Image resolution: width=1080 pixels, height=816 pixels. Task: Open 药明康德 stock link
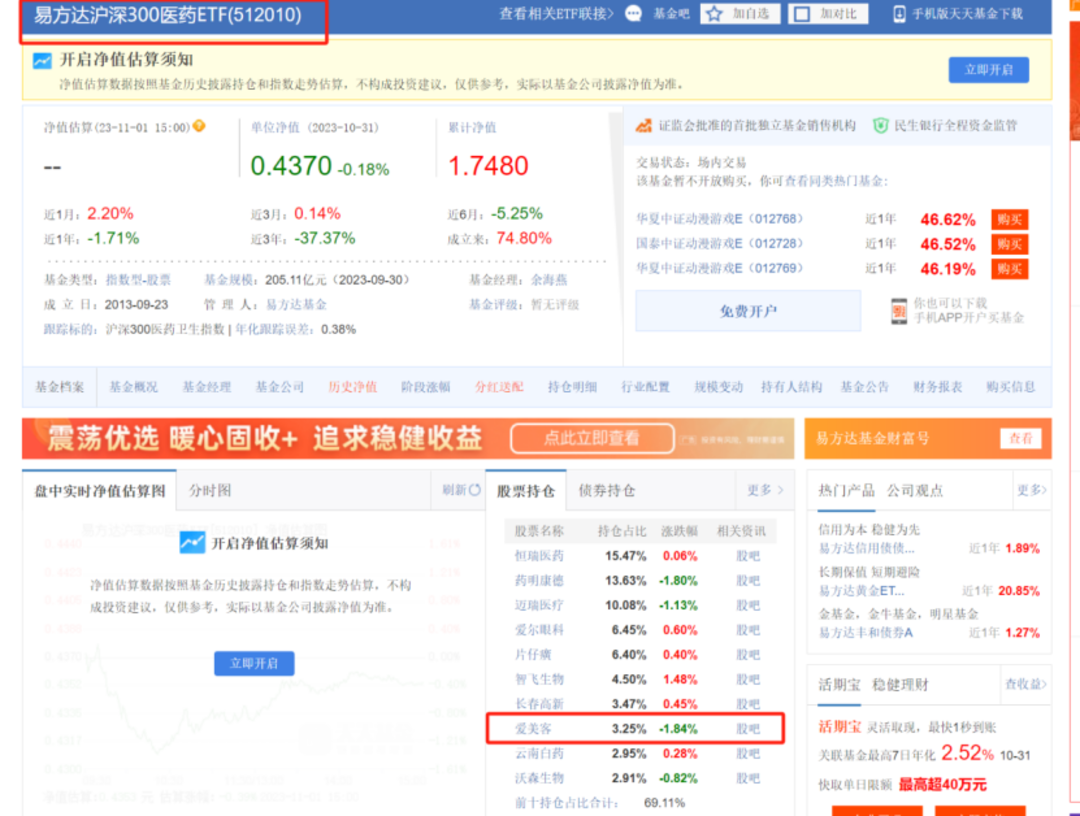point(539,580)
